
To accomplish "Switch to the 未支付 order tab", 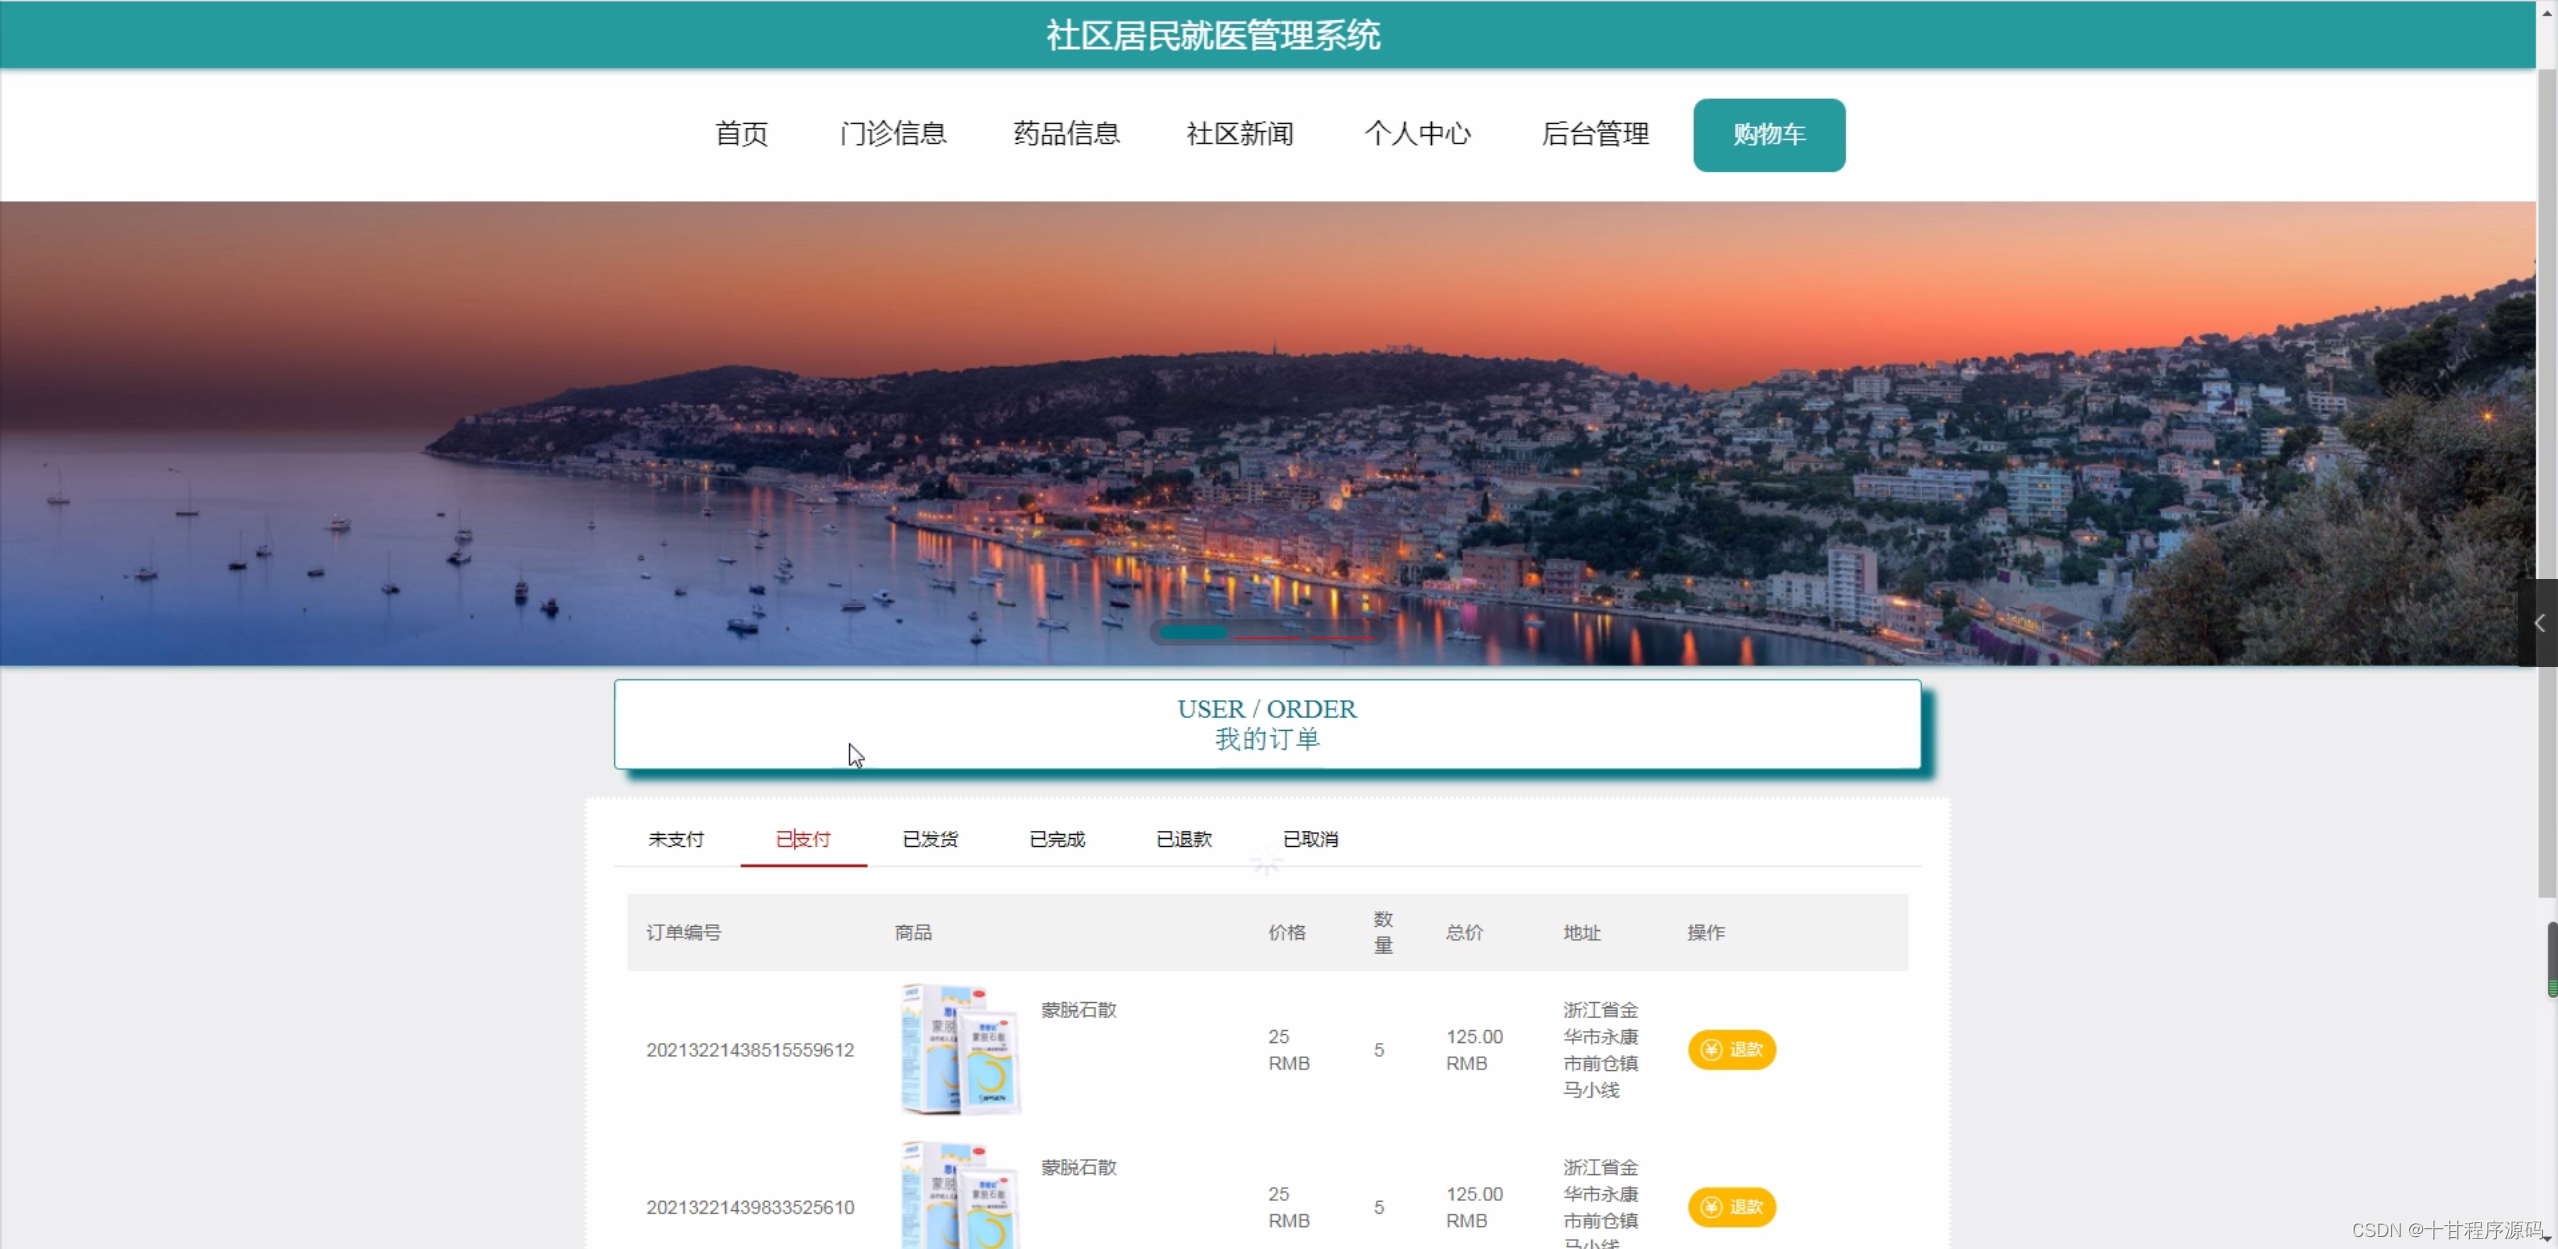I will pos(676,840).
